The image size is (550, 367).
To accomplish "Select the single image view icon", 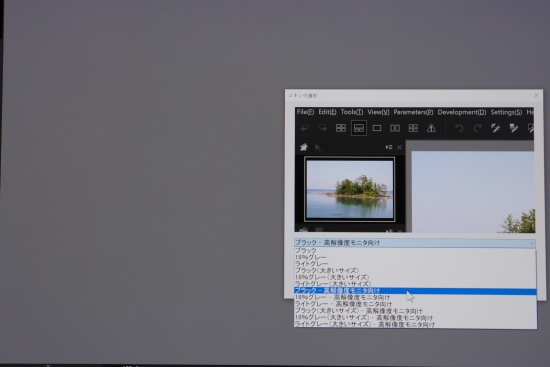I will [377, 128].
